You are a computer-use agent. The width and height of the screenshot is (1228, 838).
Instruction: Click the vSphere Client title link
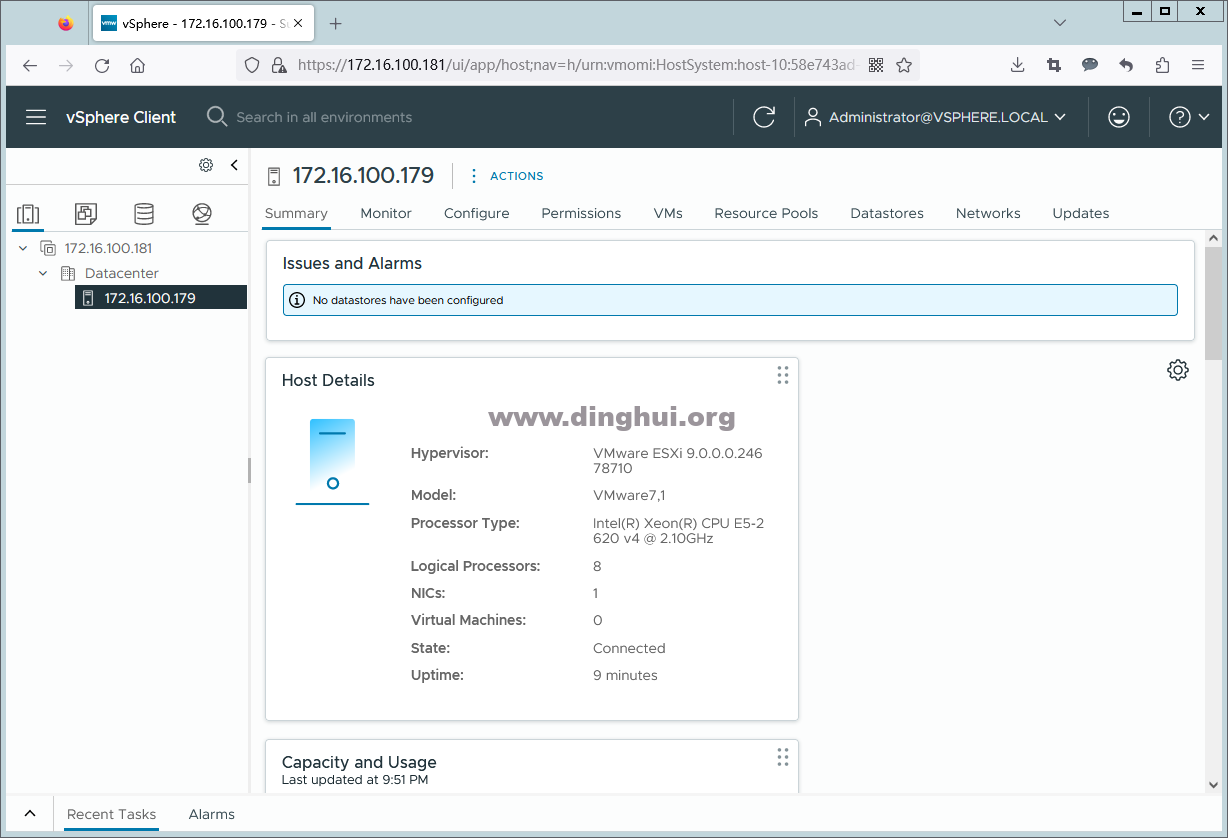121,117
